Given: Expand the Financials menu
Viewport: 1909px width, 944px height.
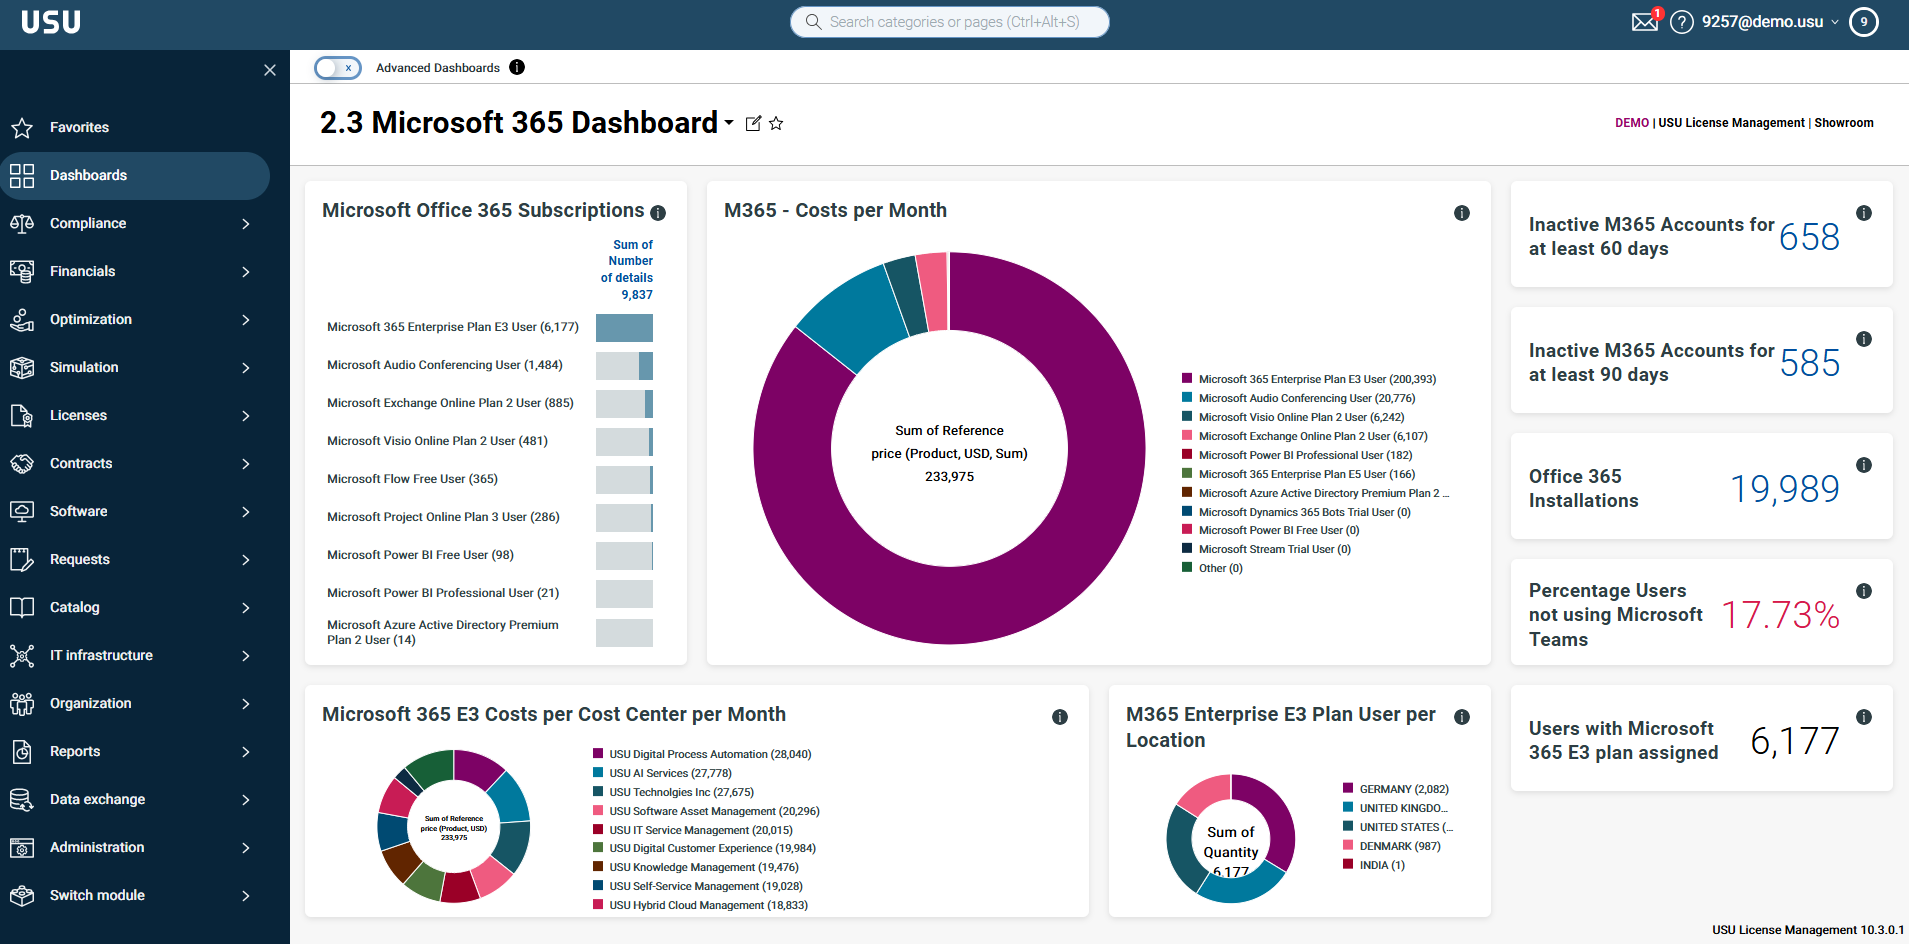Looking at the screenshot, I should [x=135, y=271].
